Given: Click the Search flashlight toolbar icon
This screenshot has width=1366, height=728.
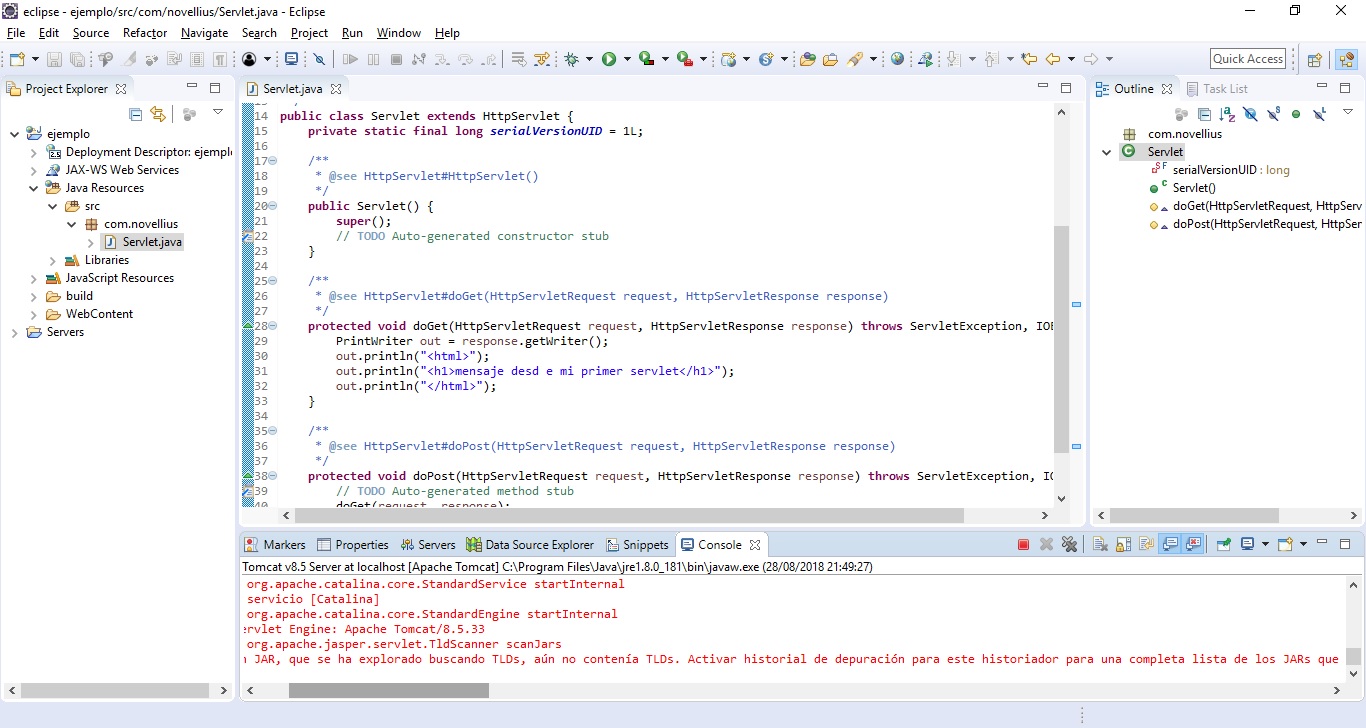Looking at the screenshot, I should [x=855, y=59].
